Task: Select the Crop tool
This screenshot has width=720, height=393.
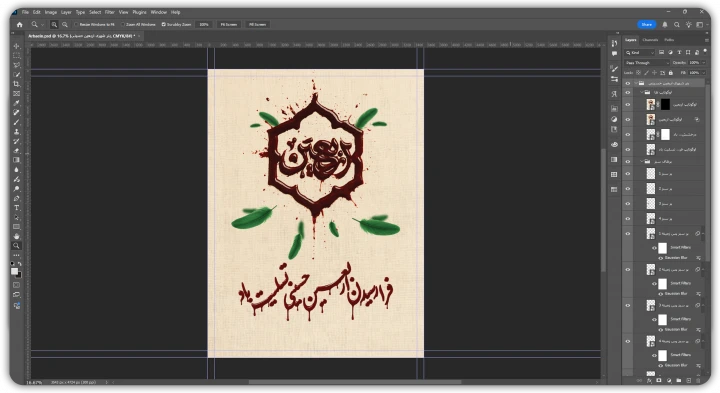Action: pos(17,84)
